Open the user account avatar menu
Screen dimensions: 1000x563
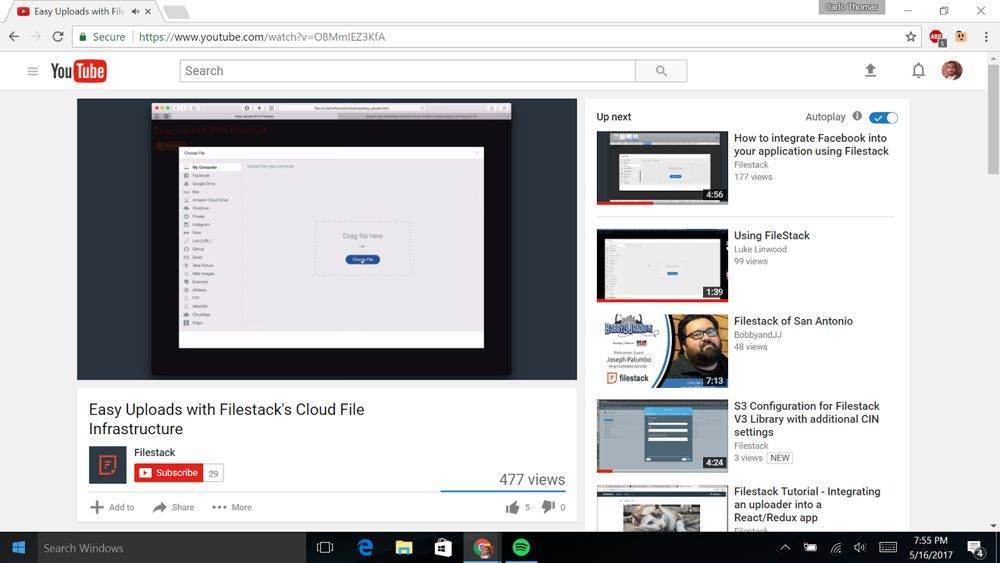(x=952, y=70)
